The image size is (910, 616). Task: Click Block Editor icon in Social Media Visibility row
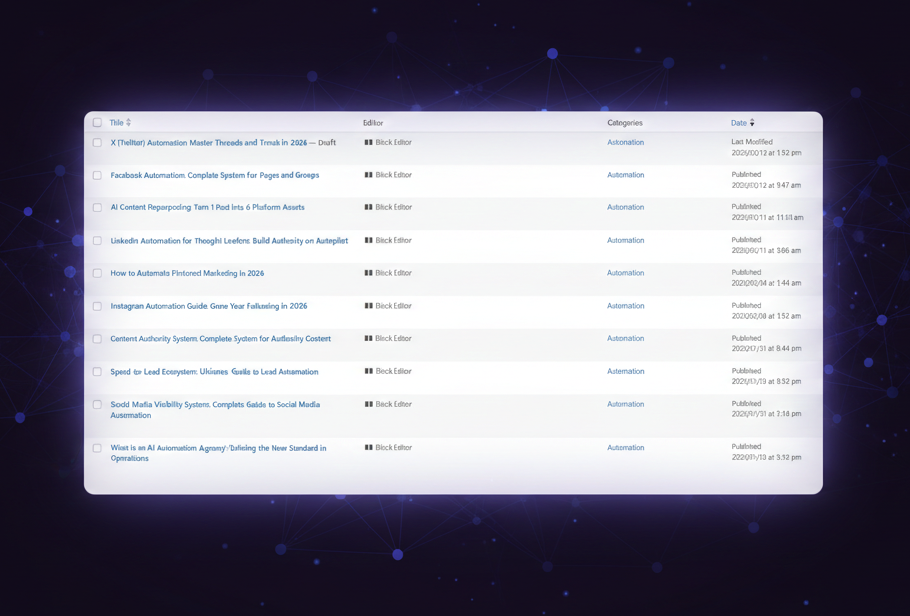pyautogui.click(x=368, y=404)
